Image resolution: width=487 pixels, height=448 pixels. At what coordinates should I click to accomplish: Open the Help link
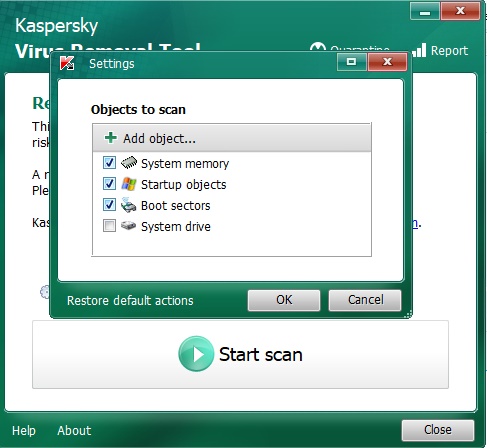coord(24,431)
